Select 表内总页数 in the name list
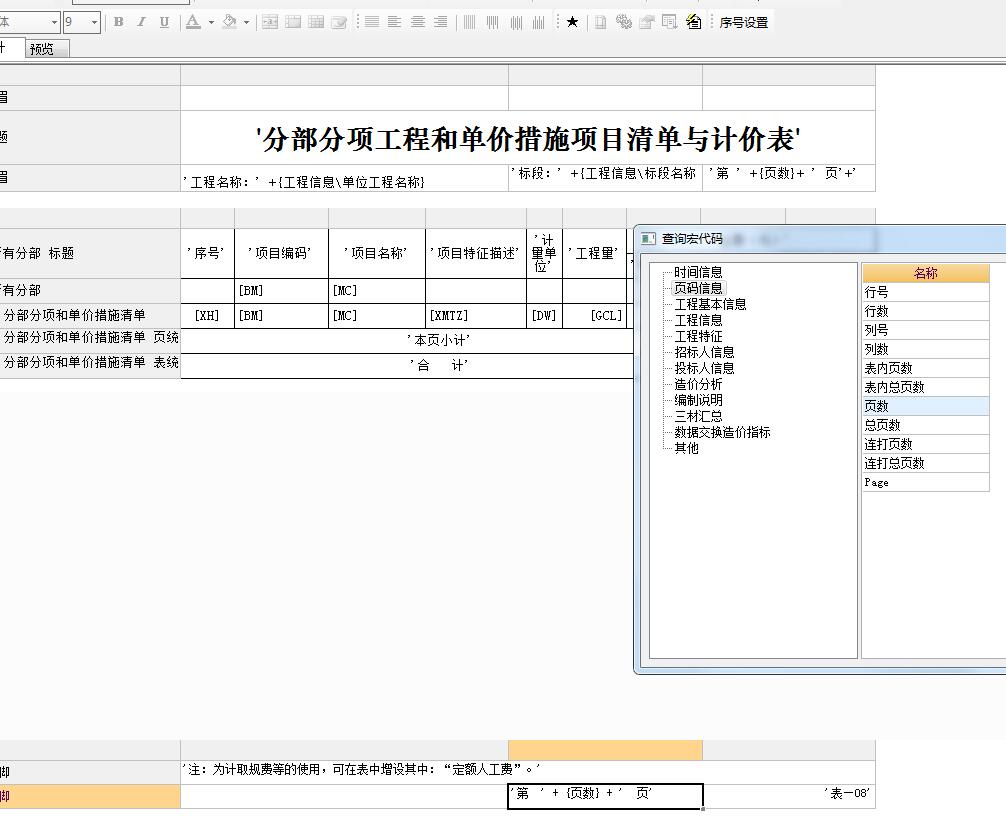Screen dimensions: 1006x825 (925, 387)
